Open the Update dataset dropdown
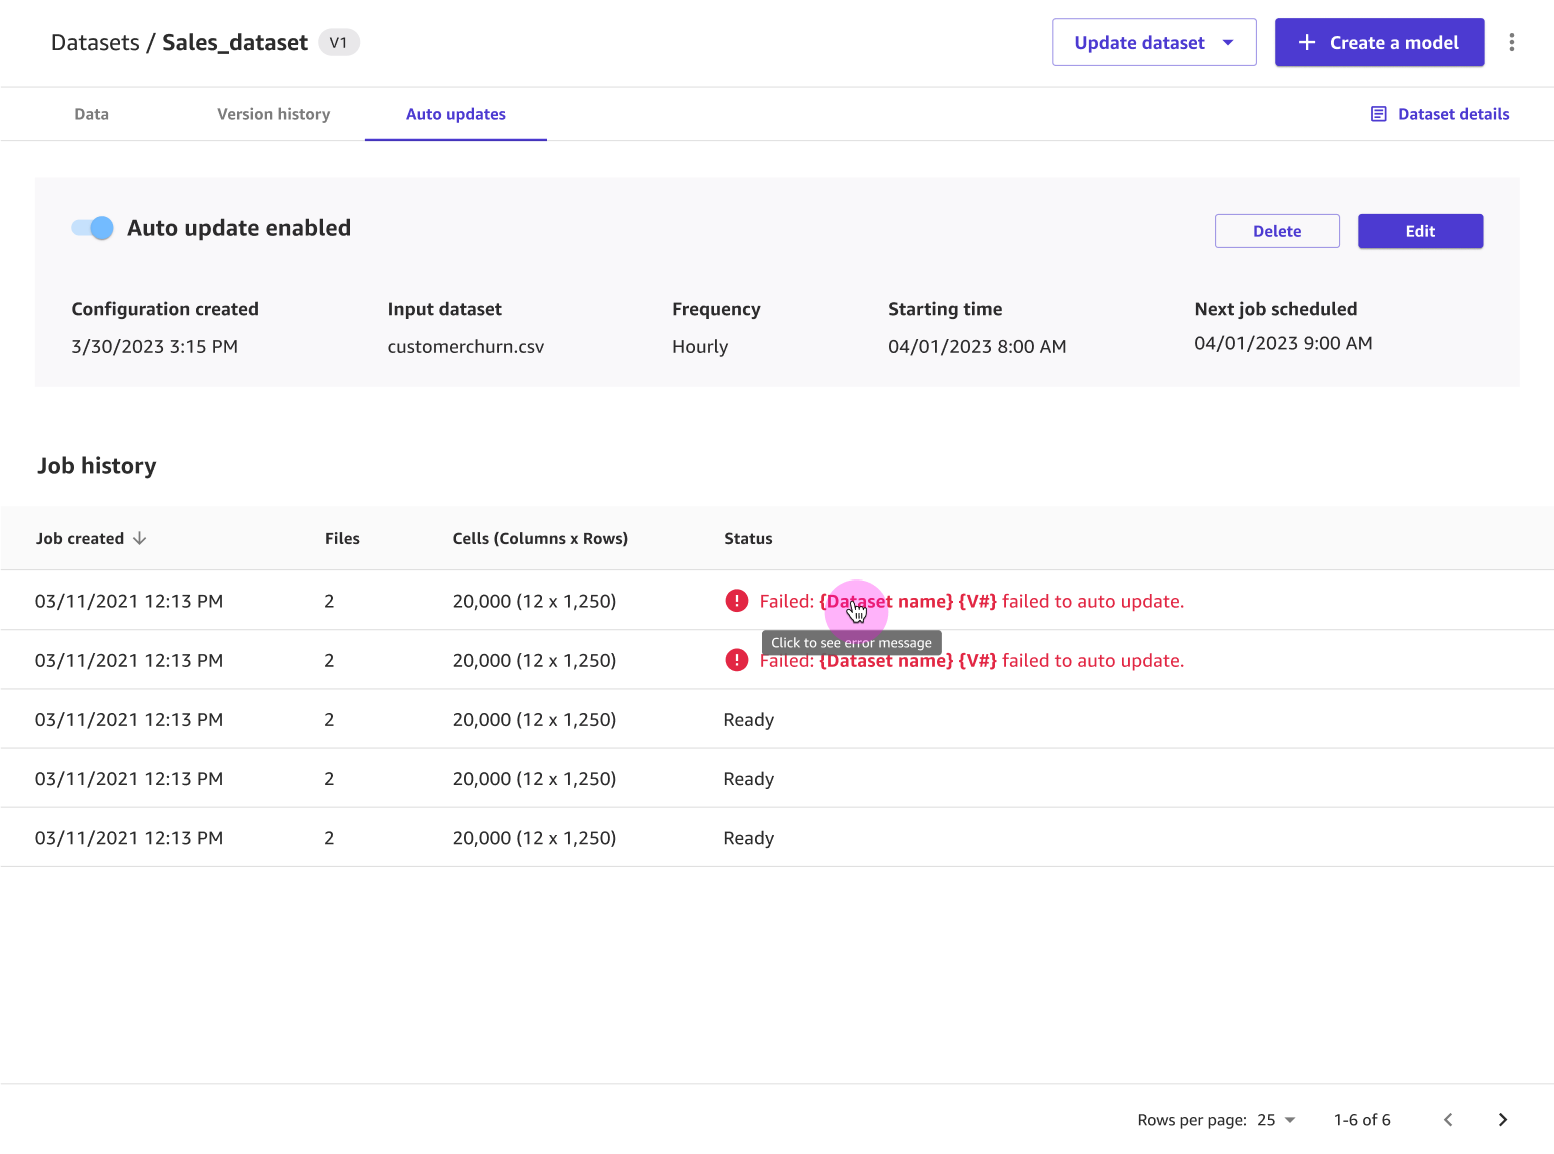The image size is (1554, 1154). [x=1153, y=42]
